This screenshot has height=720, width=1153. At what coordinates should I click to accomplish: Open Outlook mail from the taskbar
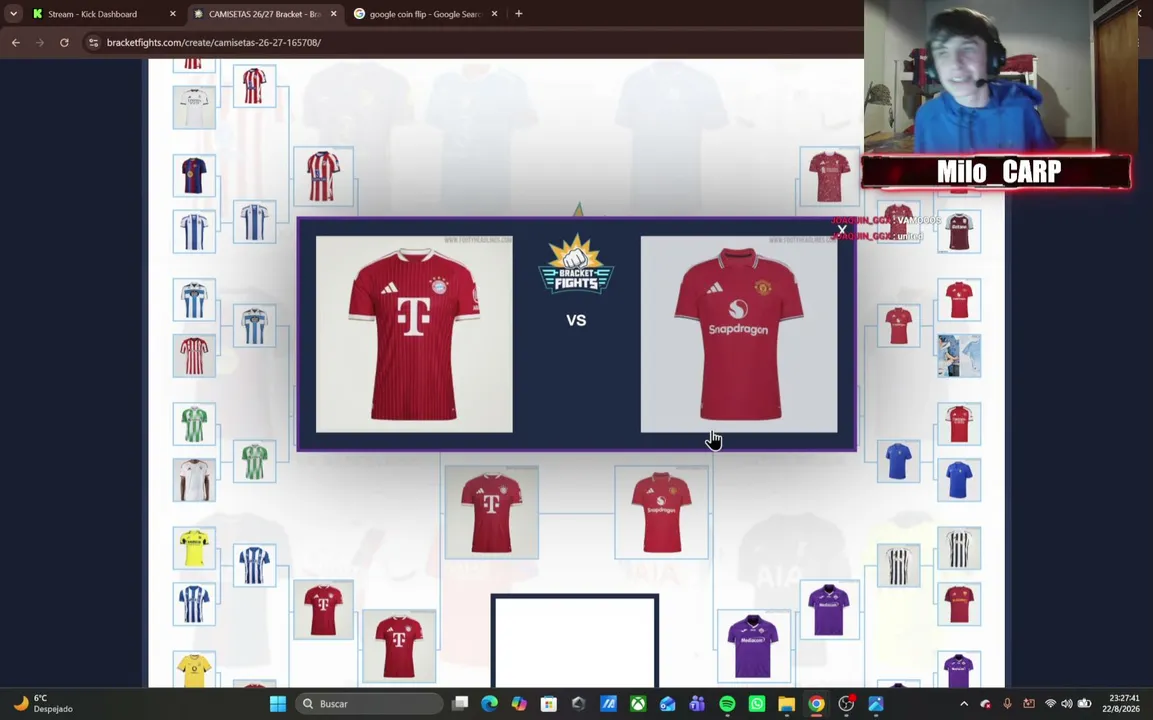point(668,704)
